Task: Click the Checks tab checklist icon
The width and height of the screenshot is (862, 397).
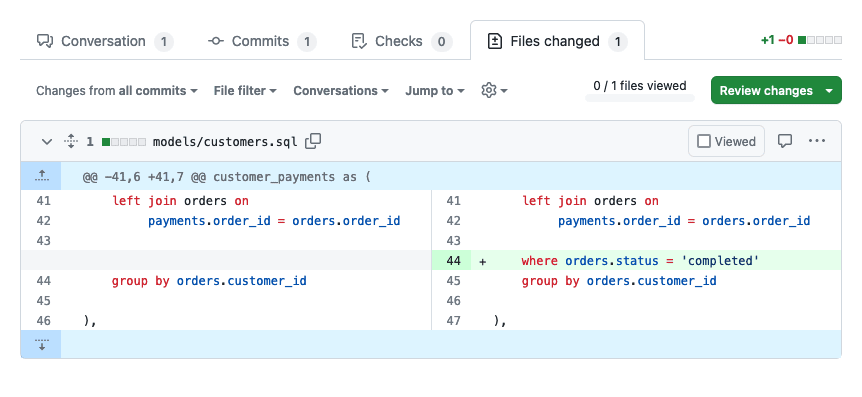Action: [x=359, y=41]
